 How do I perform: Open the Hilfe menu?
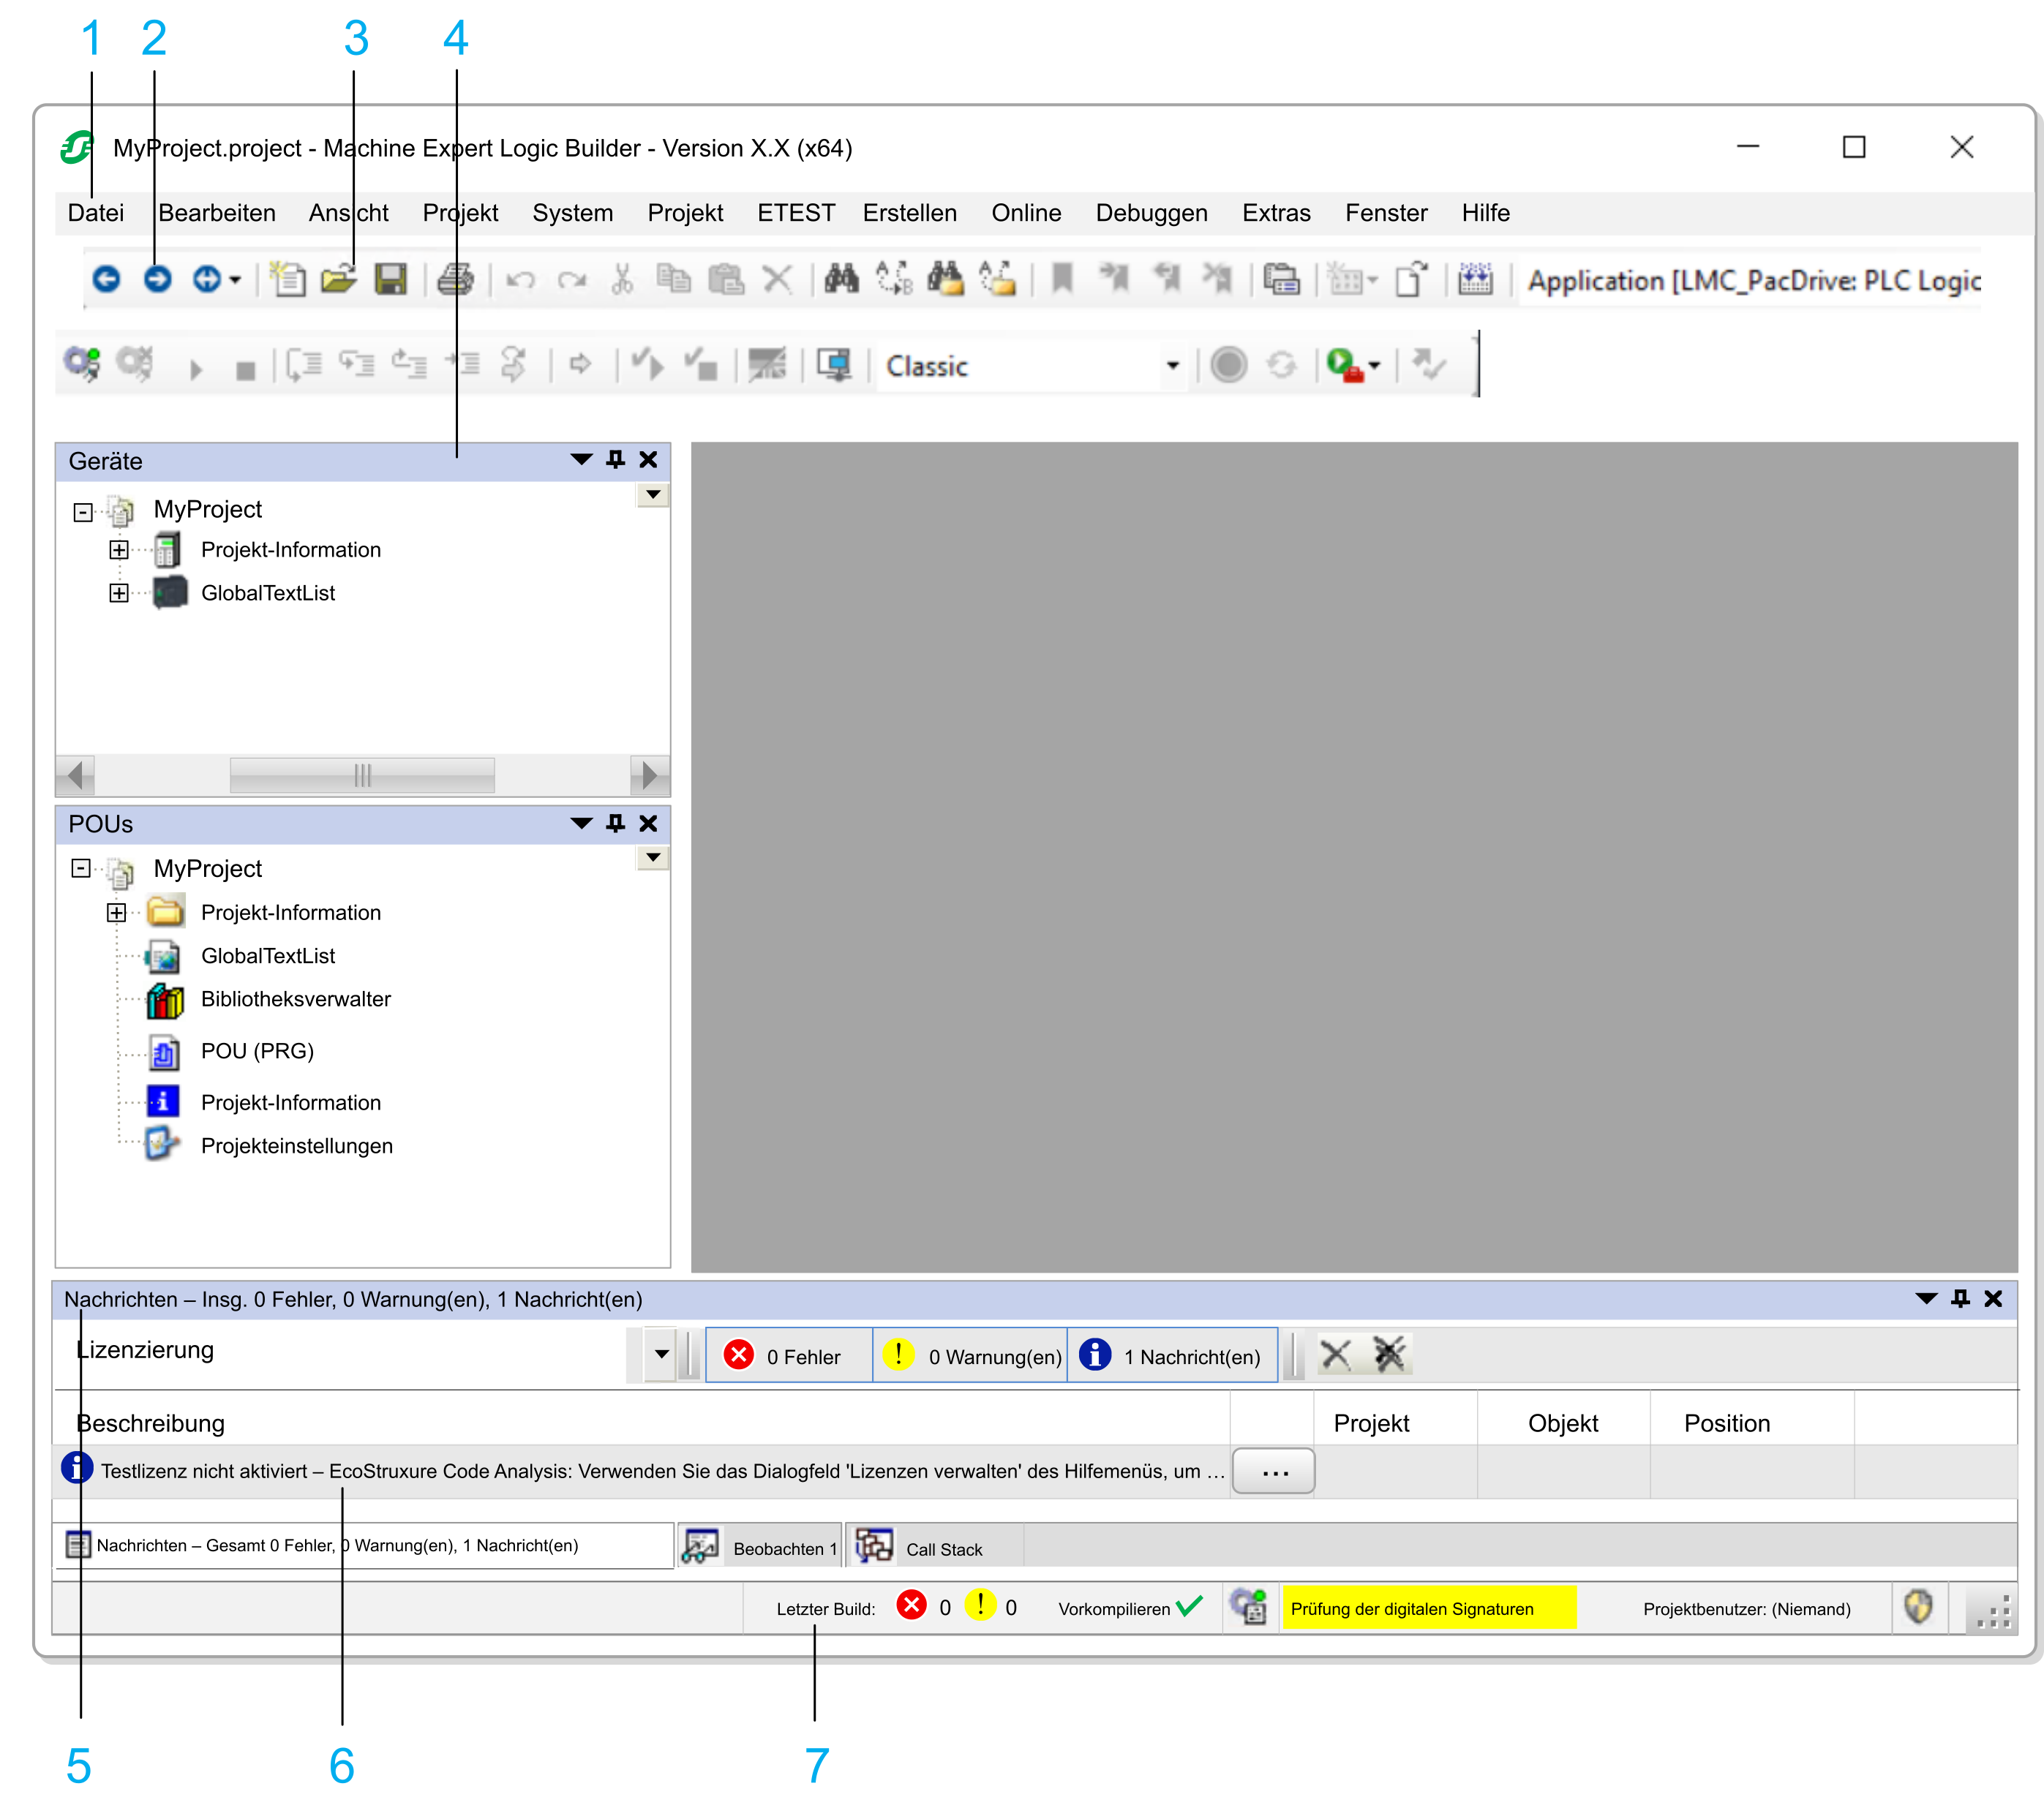(x=1485, y=213)
